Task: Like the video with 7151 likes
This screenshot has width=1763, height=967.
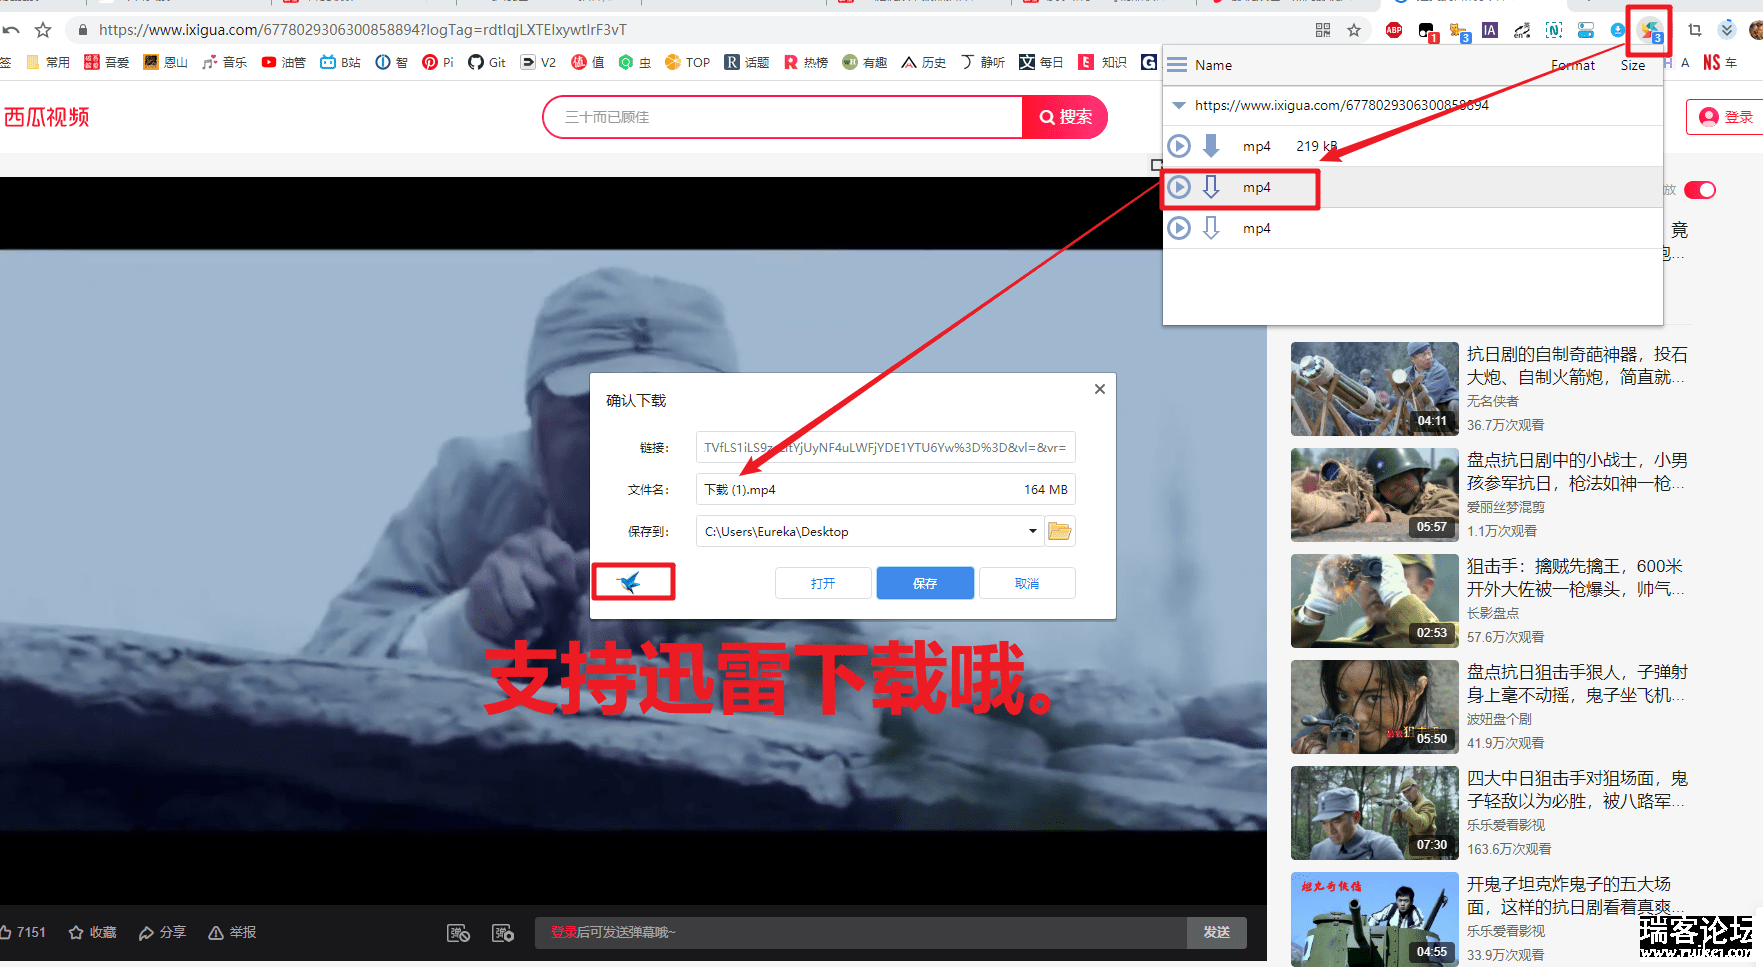Action: pos(23,932)
